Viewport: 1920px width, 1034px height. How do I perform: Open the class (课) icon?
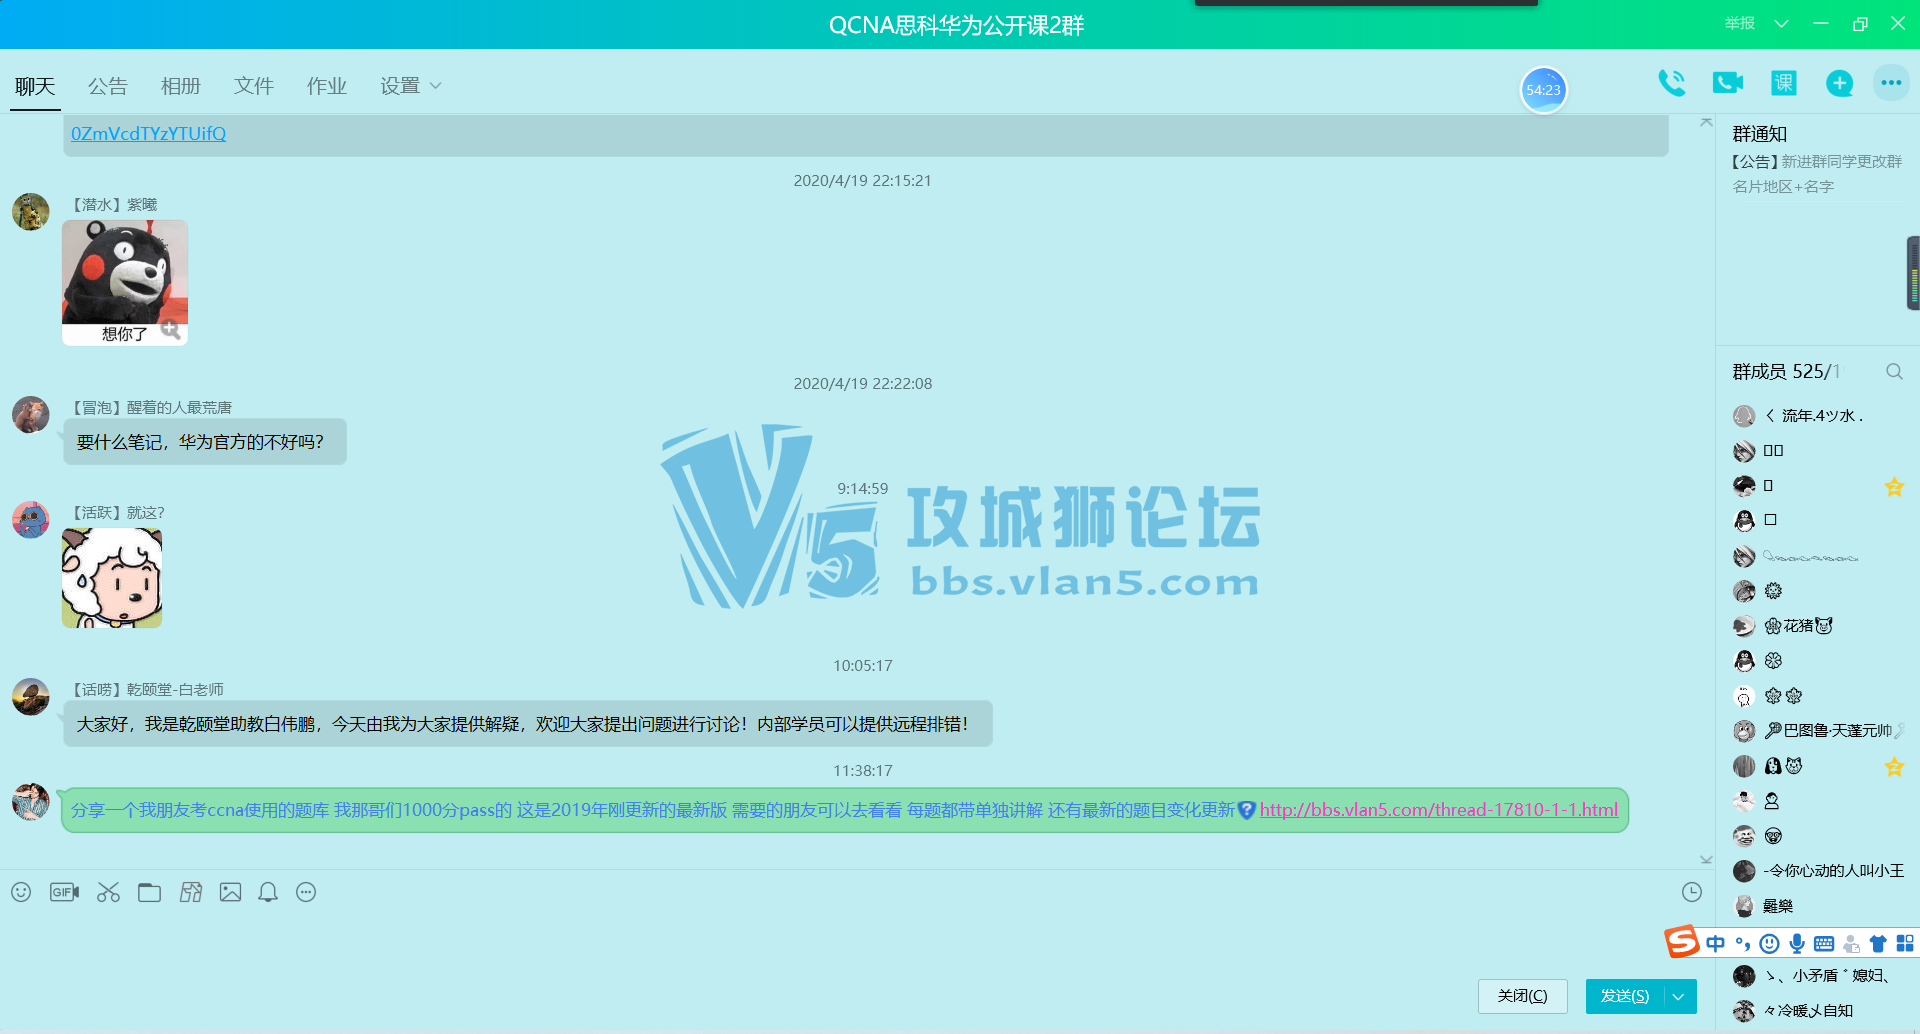[1783, 83]
